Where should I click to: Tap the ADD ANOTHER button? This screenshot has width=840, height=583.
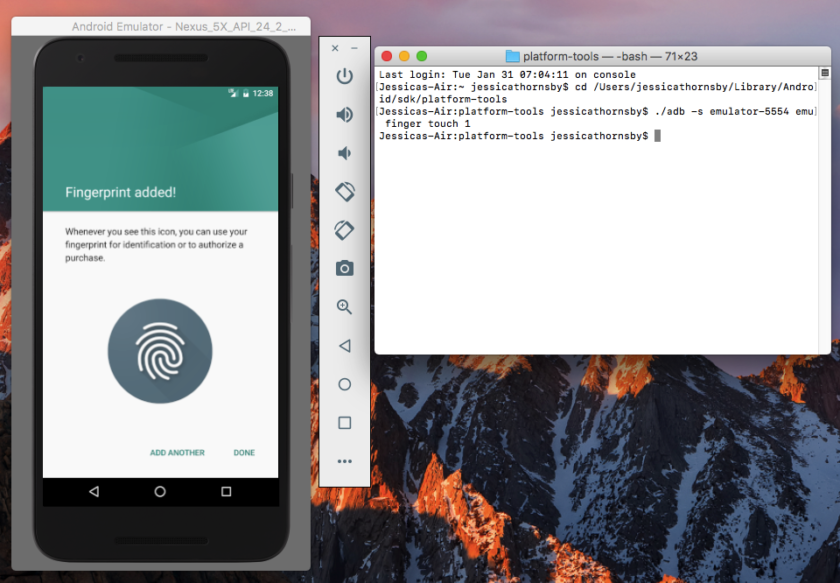[x=176, y=452]
